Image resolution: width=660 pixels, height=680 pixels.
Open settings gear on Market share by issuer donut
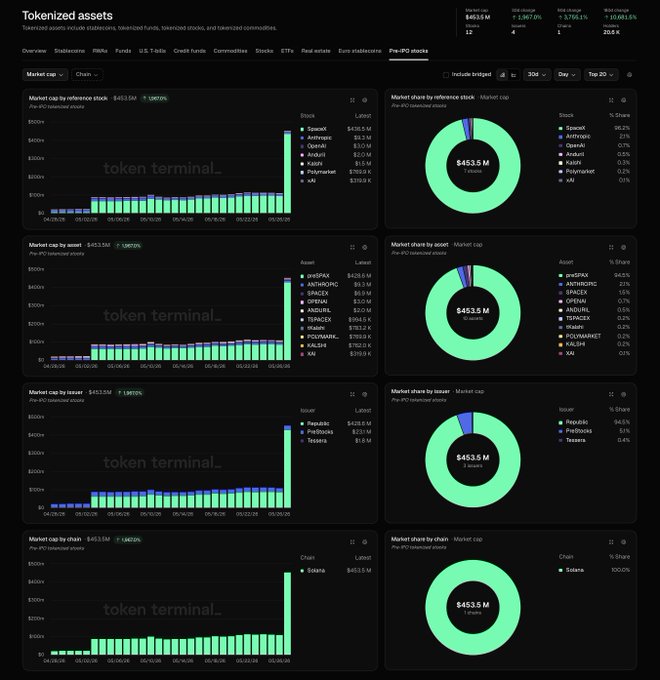(624, 394)
